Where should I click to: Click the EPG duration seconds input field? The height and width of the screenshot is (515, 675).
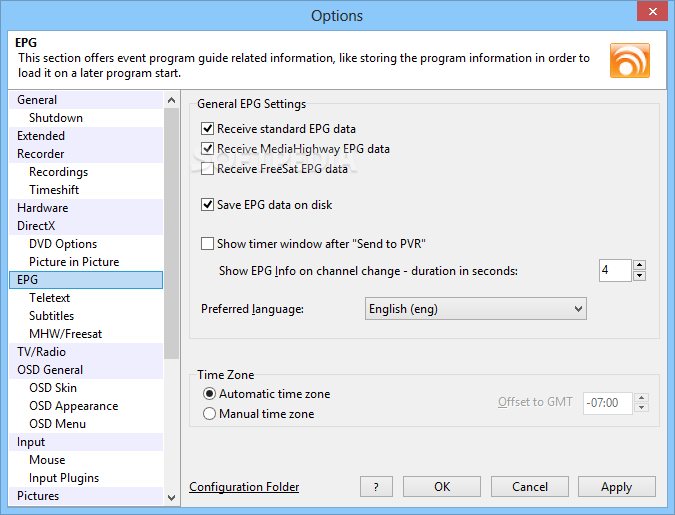pos(615,270)
